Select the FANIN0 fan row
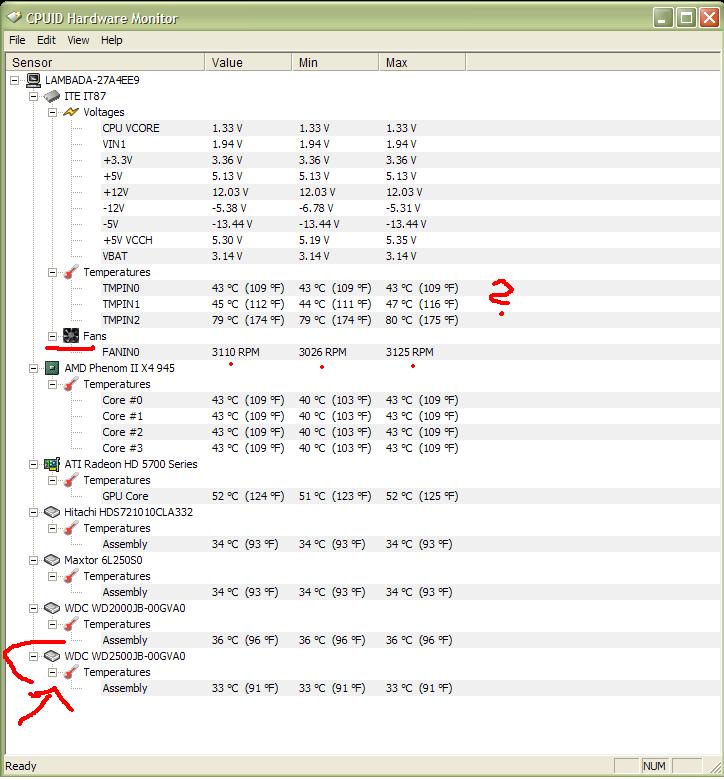 (410, 352)
